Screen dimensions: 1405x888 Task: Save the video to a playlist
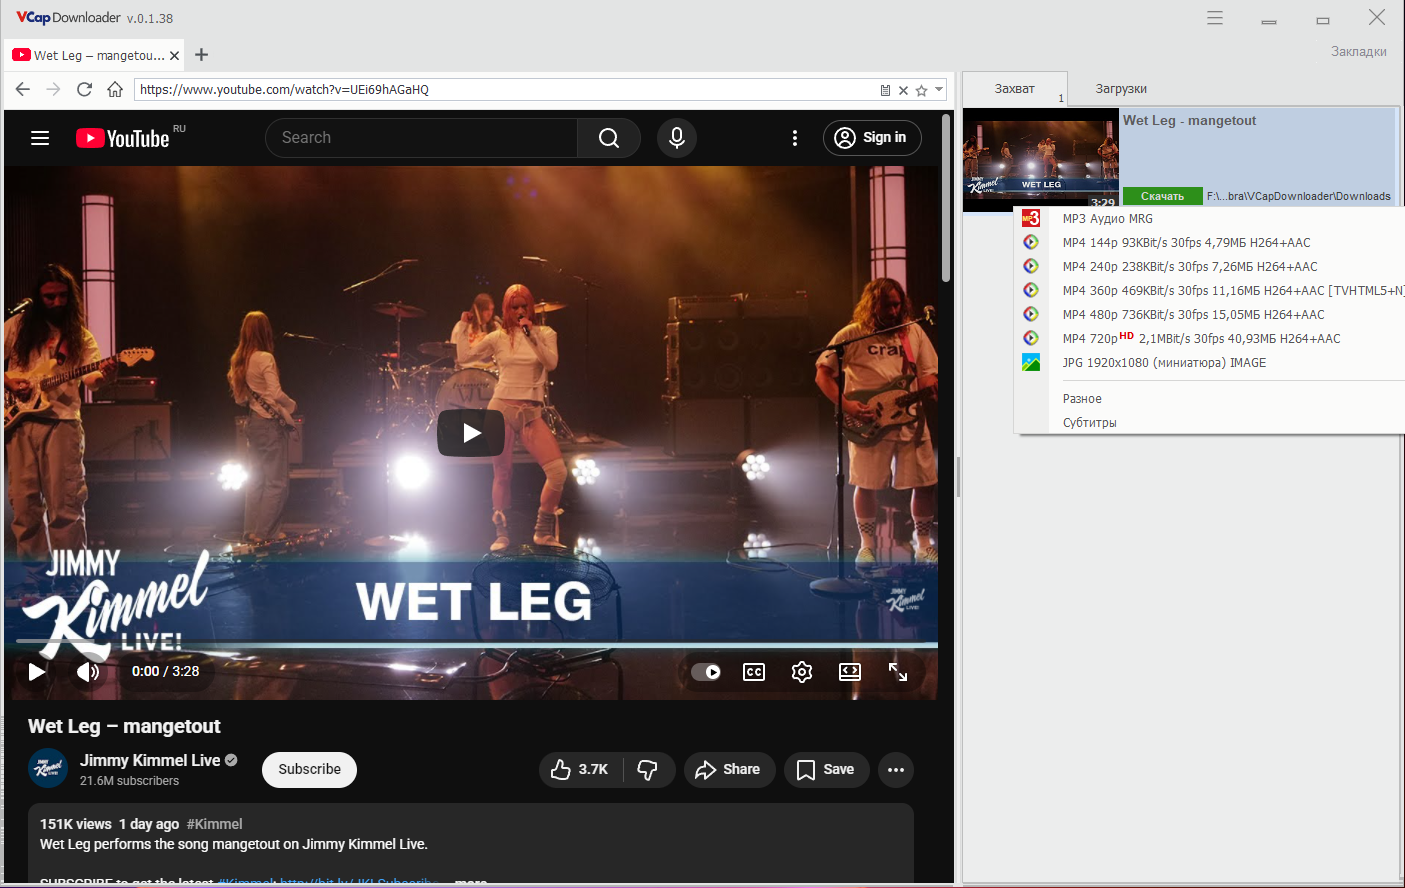click(826, 769)
